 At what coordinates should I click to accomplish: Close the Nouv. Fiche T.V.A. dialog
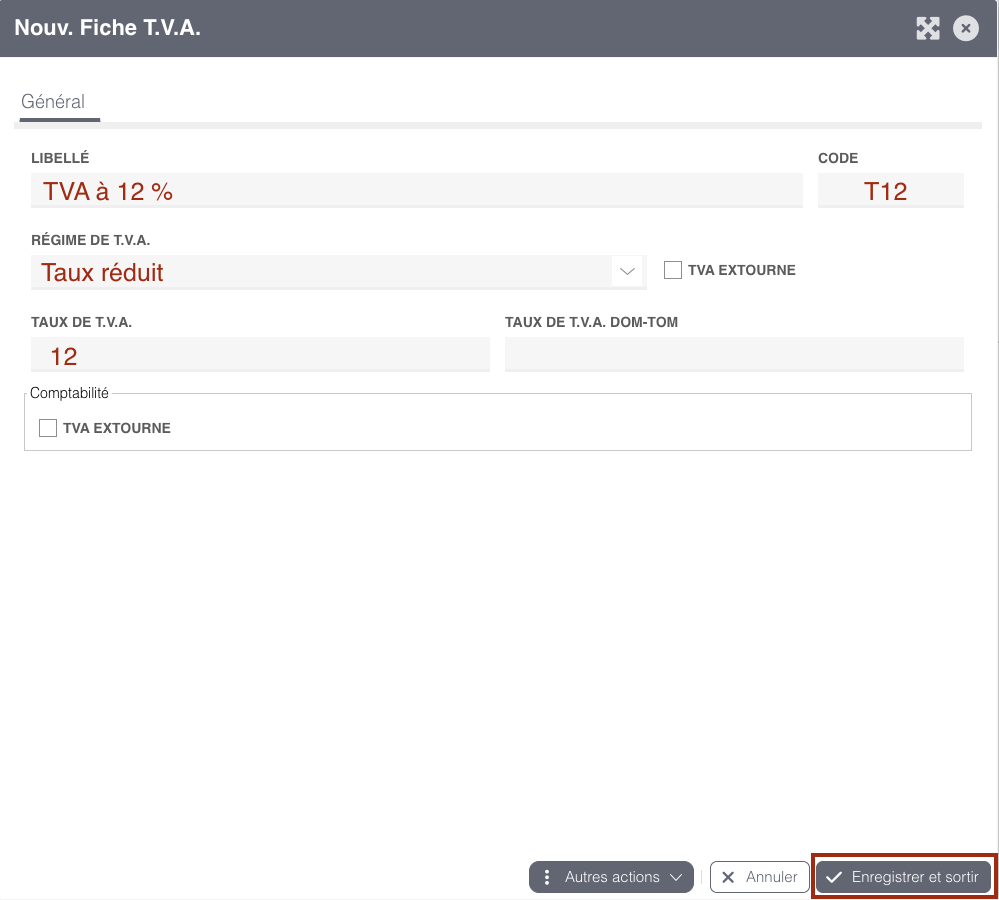coord(966,28)
